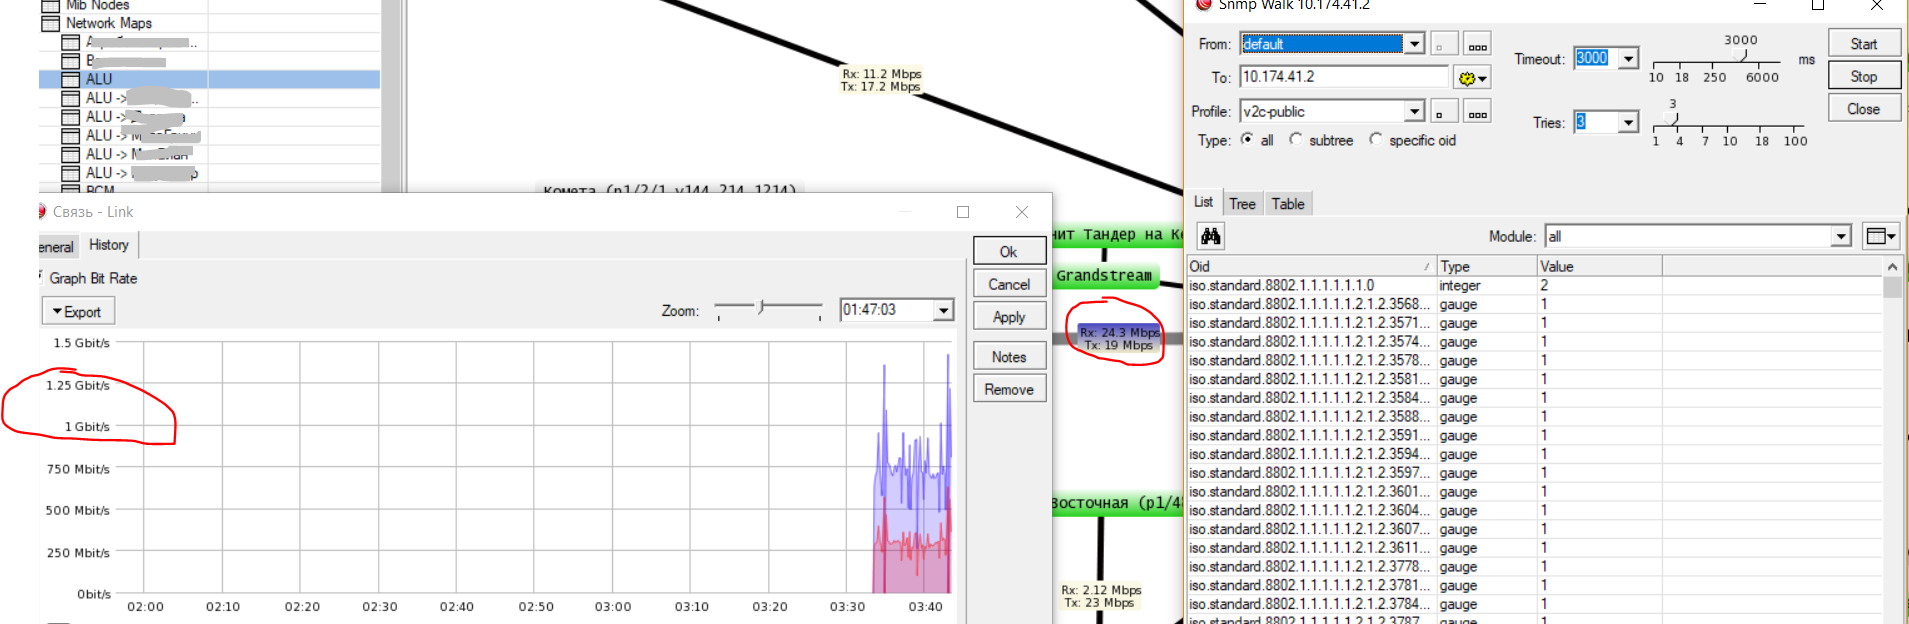Open the Timeout value dropdown
The image size is (1909, 624).
point(1628,59)
